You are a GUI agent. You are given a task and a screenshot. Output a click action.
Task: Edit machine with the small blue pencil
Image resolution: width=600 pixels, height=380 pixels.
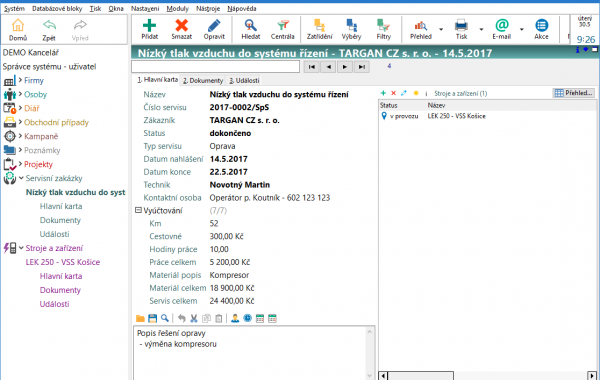(x=404, y=93)
